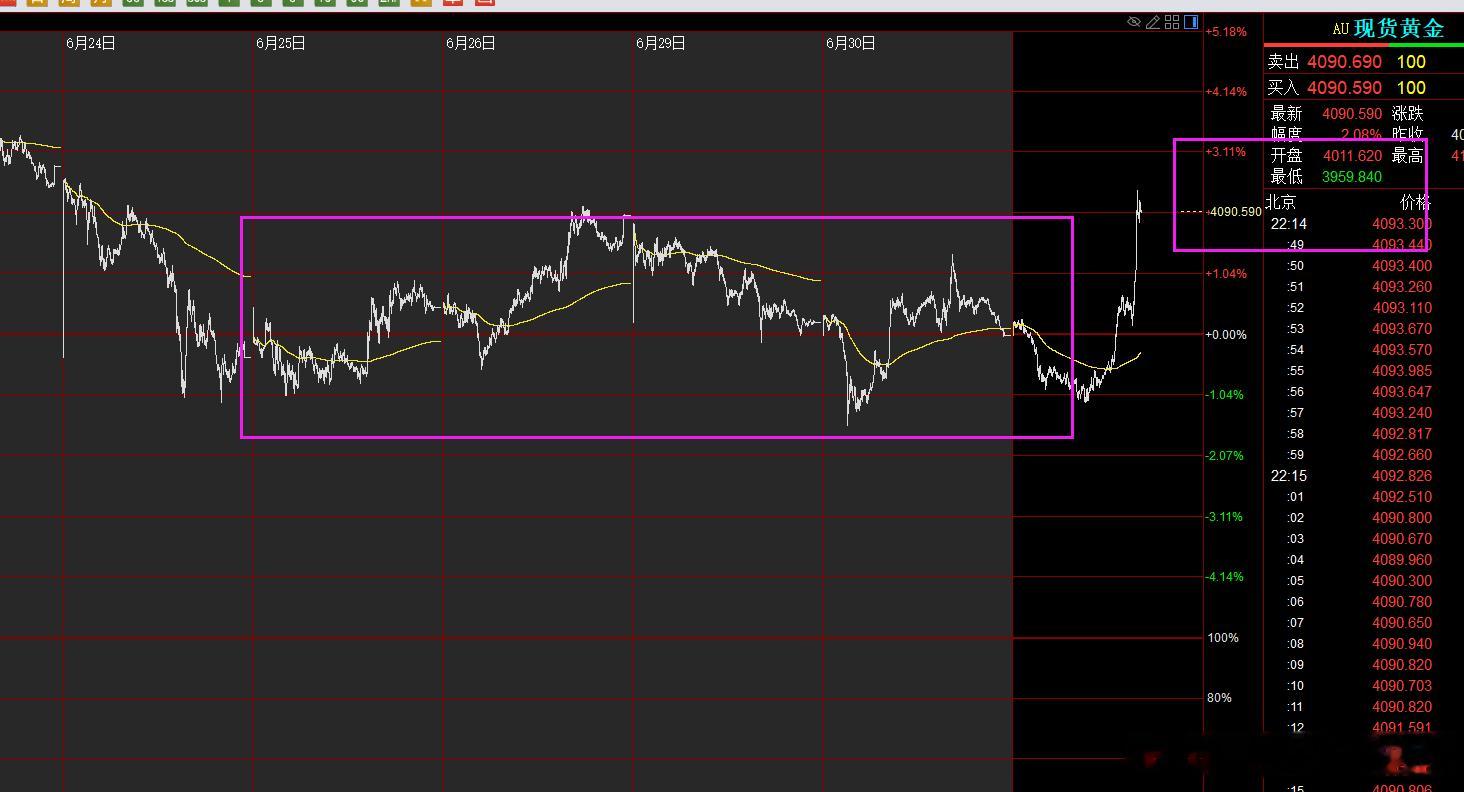Click the -4.14% axis label

(x=1227, y=577)
